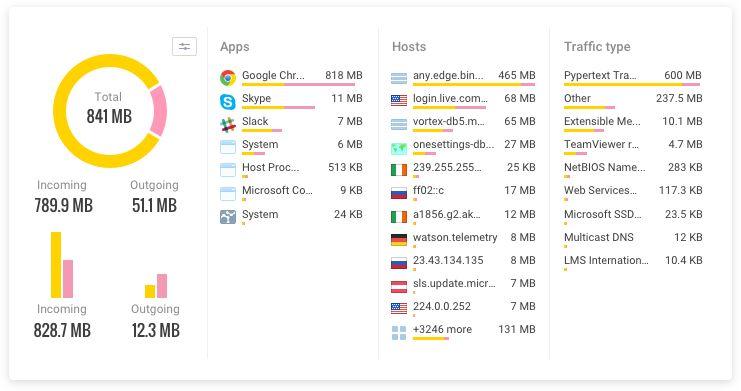
Task: Select the TeamViewer traffic type entry
Action: (x=633, y=147)
